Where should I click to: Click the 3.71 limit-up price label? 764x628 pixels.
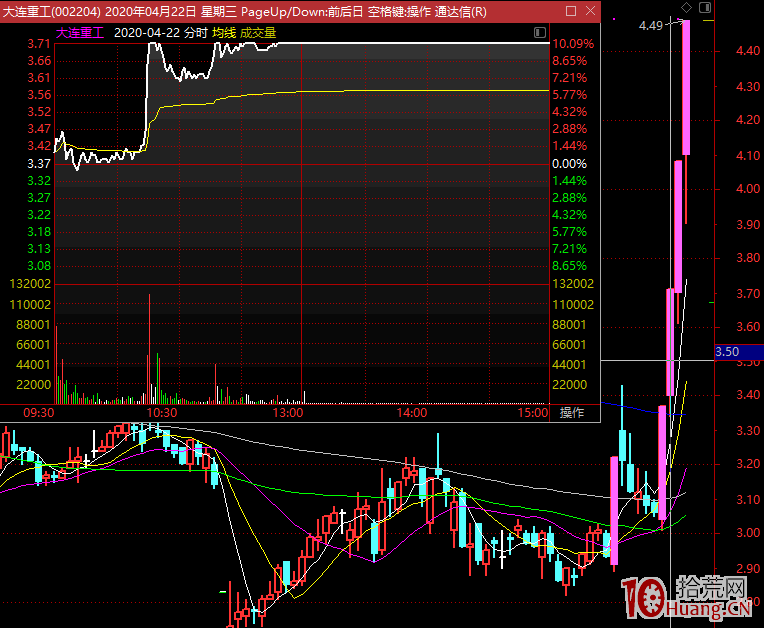click(x=39, y=44)
